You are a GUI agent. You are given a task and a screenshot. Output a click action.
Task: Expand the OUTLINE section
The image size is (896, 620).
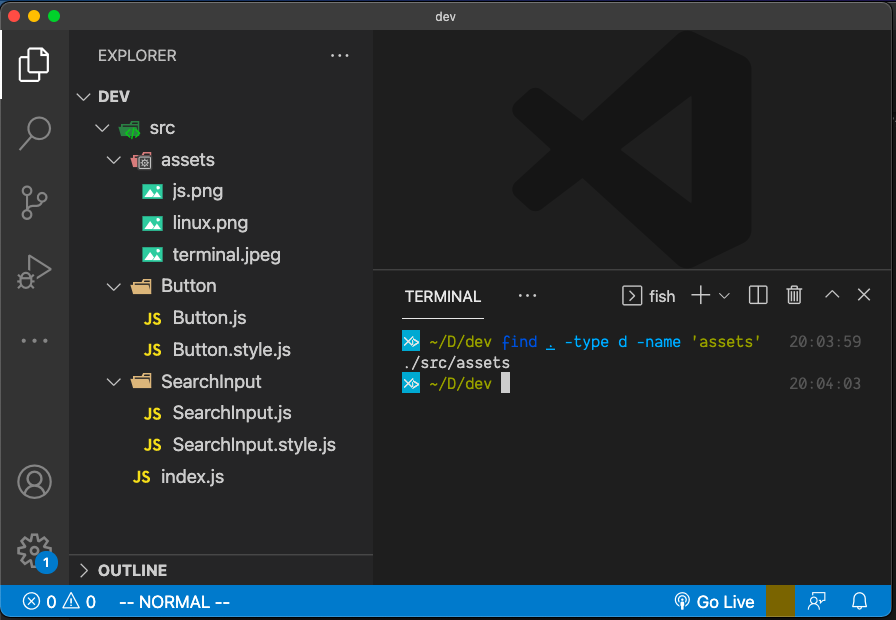(83, 570)
